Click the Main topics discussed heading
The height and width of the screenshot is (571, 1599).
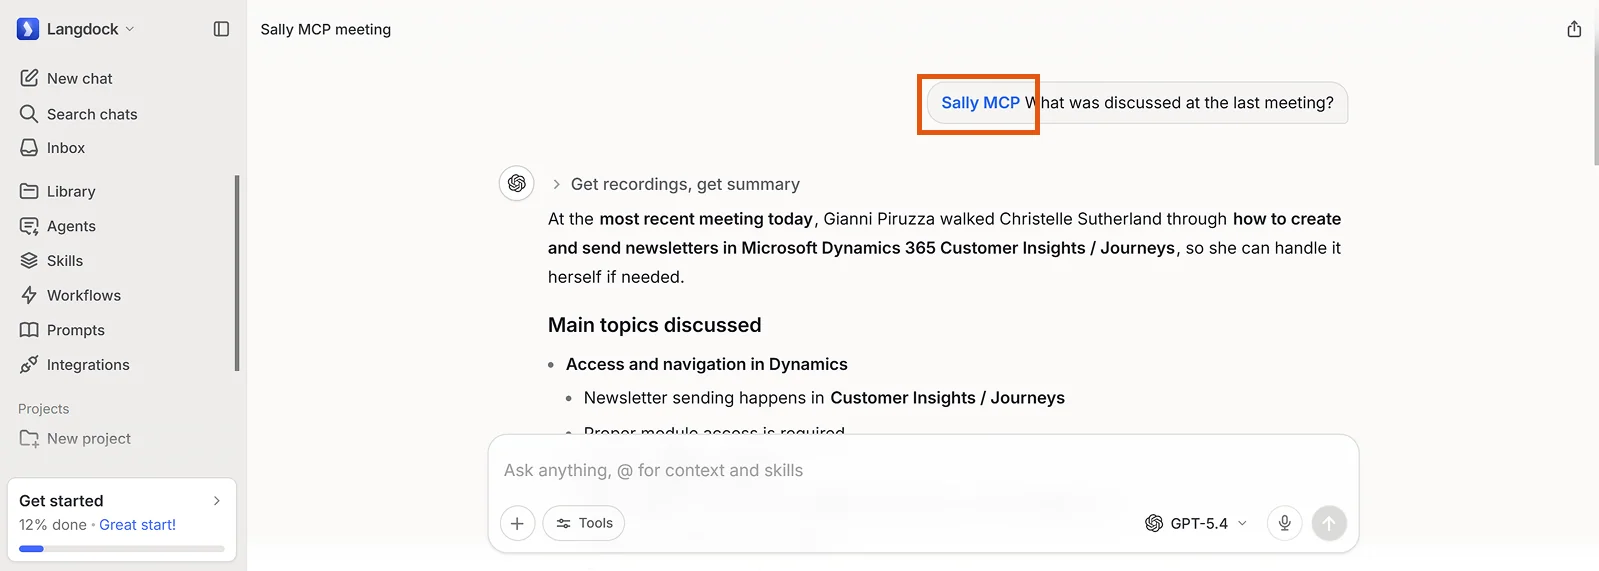click(655, 325)
